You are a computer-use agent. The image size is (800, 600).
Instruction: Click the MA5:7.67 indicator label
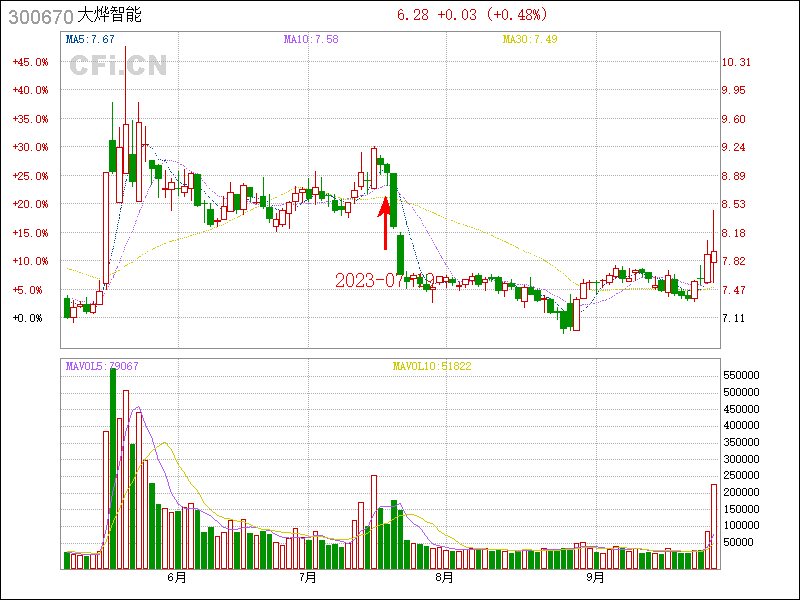(x=90, y=39)
